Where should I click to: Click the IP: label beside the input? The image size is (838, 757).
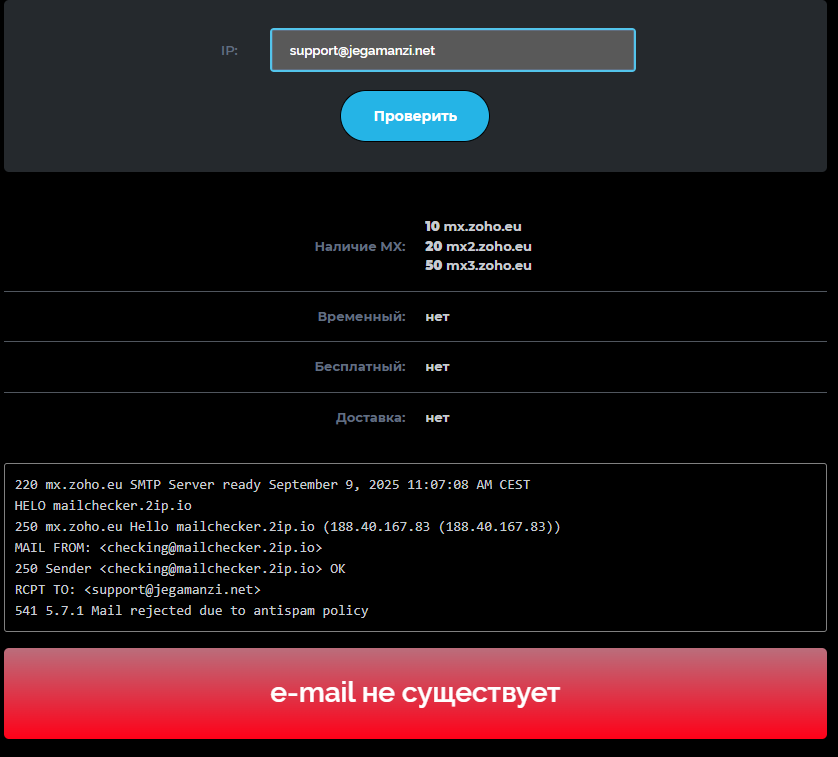[x=229, y=50]
